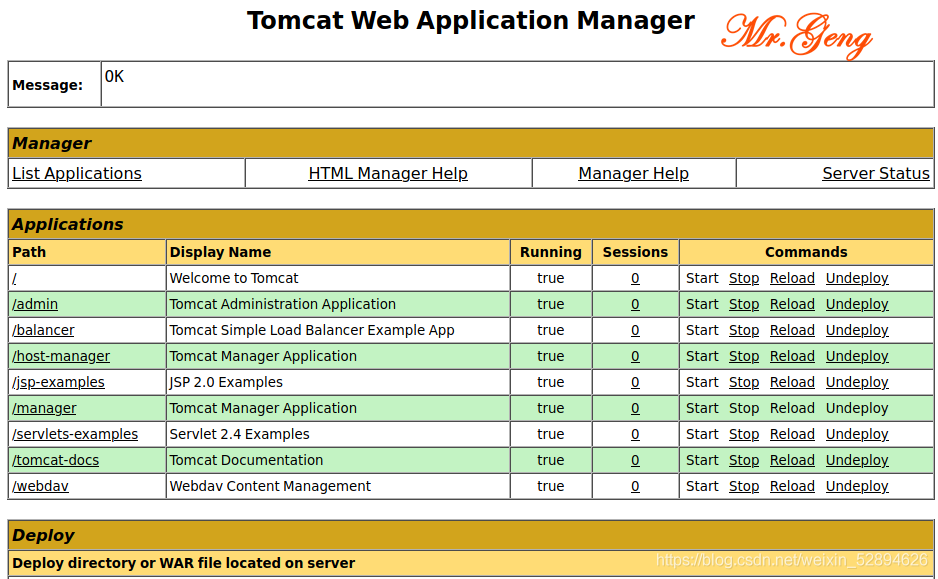Click the 'Tomcat Administration Application' display name

(x=282, y=304)
